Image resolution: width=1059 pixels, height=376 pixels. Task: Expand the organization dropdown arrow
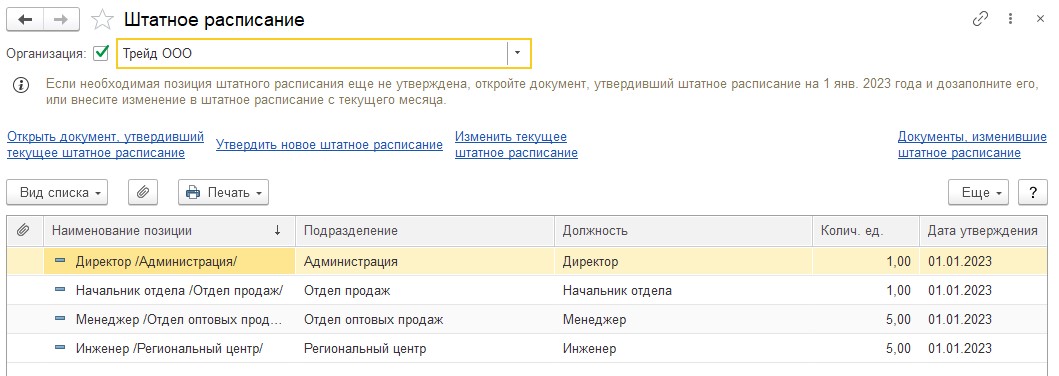(x=518, y=53)
